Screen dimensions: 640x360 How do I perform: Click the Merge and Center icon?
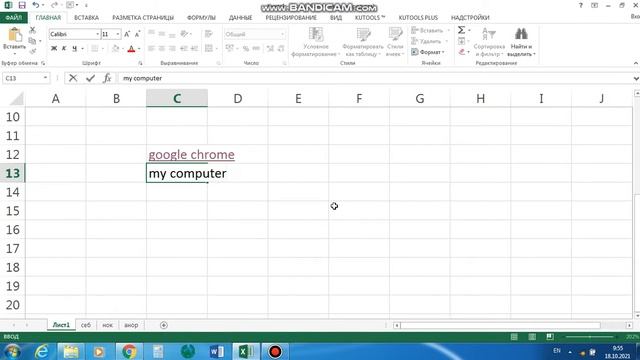(209, 49)
